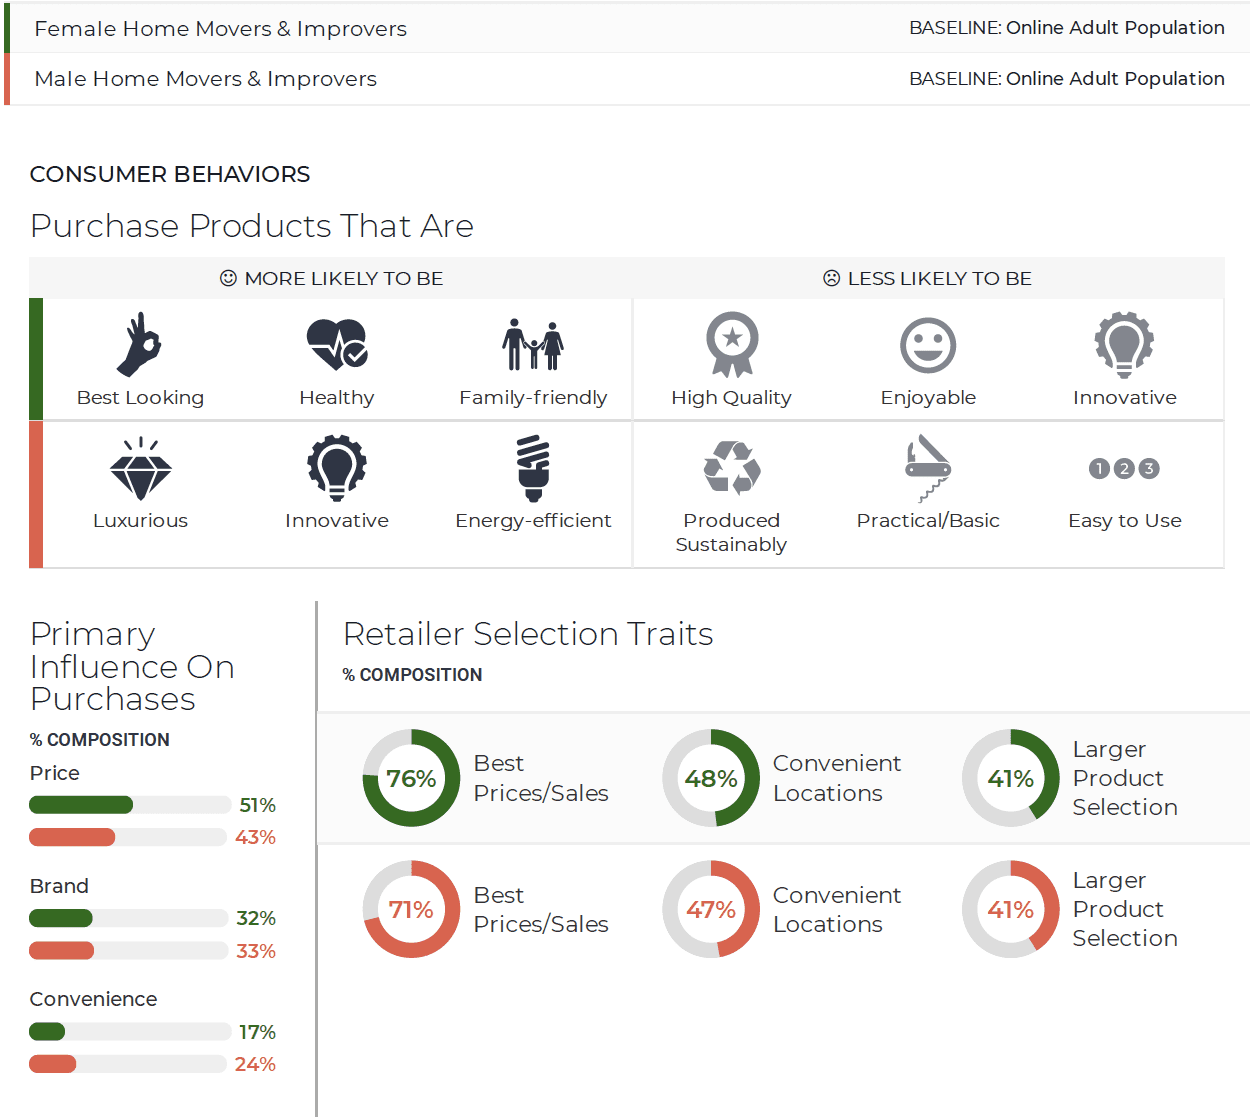Screen dimensions: 1250x1120
Task: Click the green 48% Convenient Locations donut
Action: click(711, 778)
